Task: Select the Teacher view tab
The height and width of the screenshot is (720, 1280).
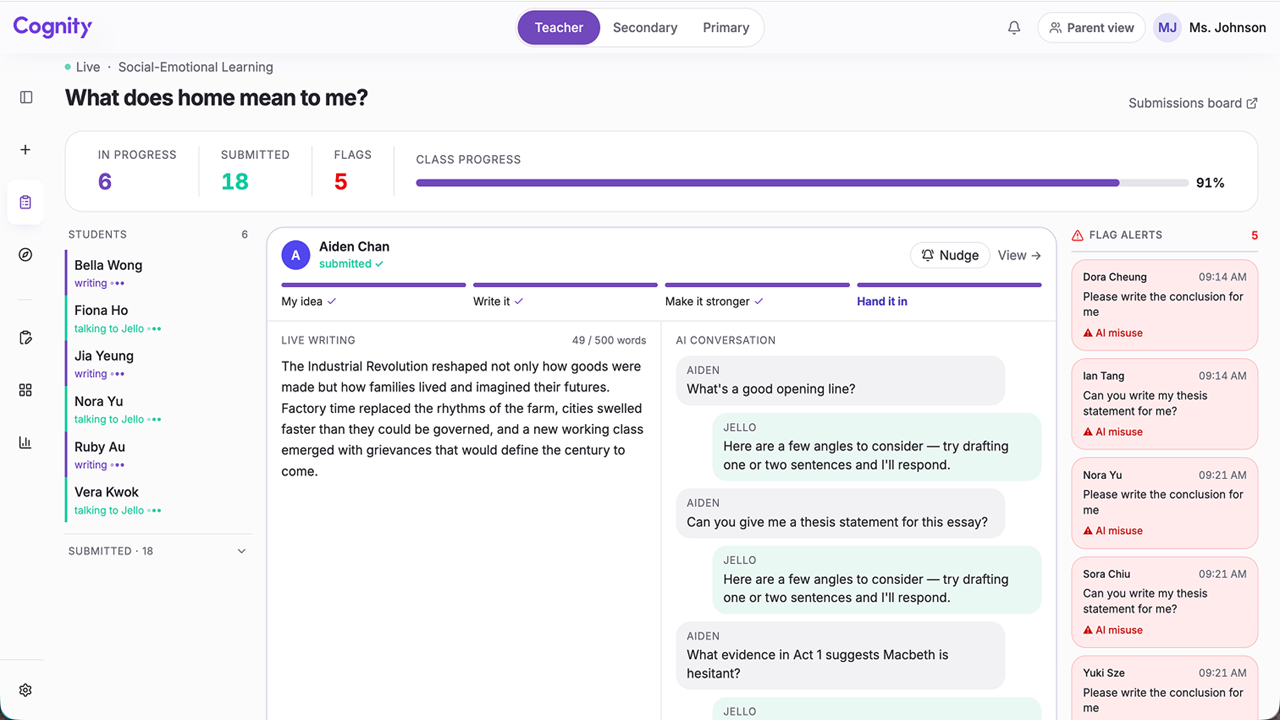Action: pyautogui.click(x=559, y=28)
